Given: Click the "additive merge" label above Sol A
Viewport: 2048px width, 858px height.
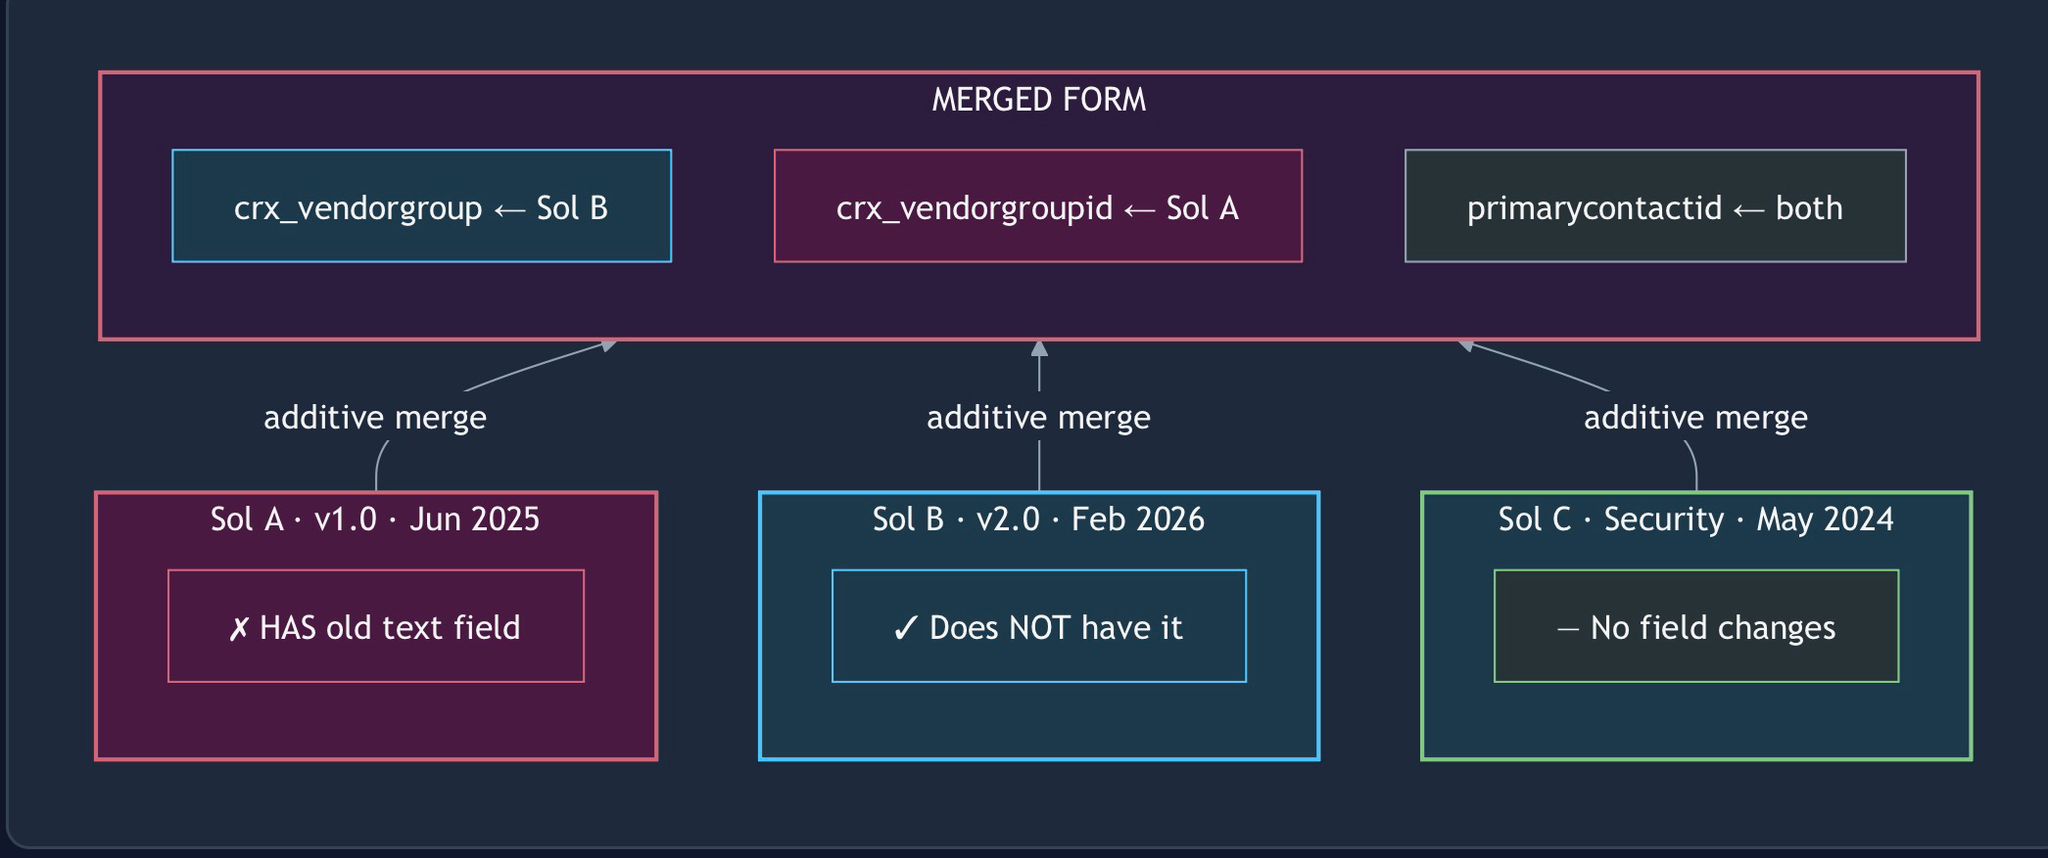Looking at the screenshot, I should click(375, 417).
